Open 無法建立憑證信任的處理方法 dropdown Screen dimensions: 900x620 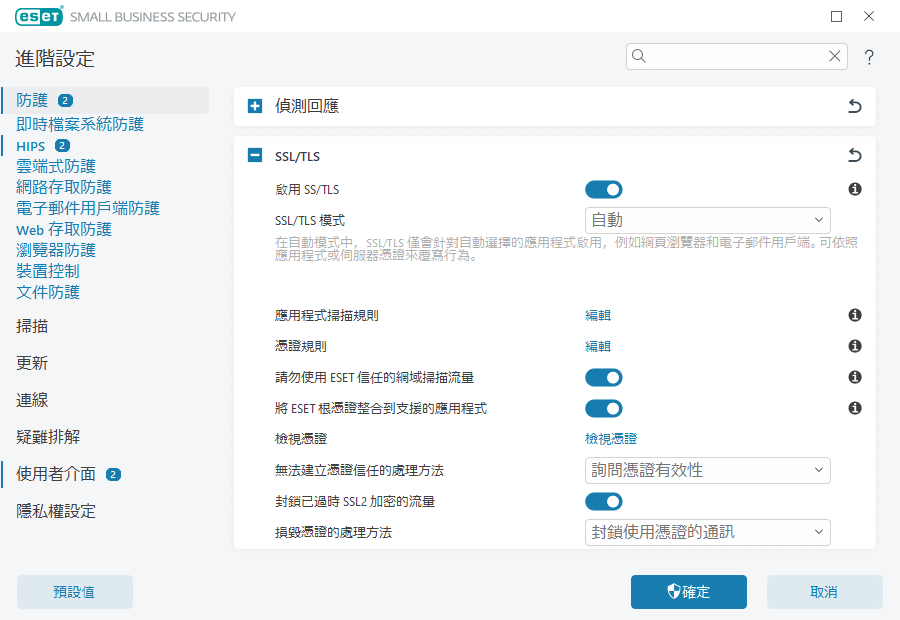click(707, 470)
